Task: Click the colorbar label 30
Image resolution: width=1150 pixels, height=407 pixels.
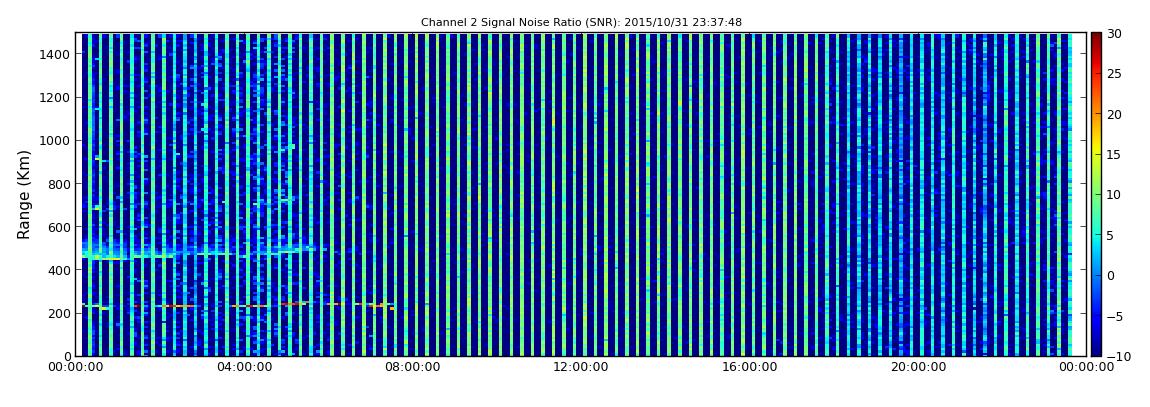Action: coord(1115,34)
